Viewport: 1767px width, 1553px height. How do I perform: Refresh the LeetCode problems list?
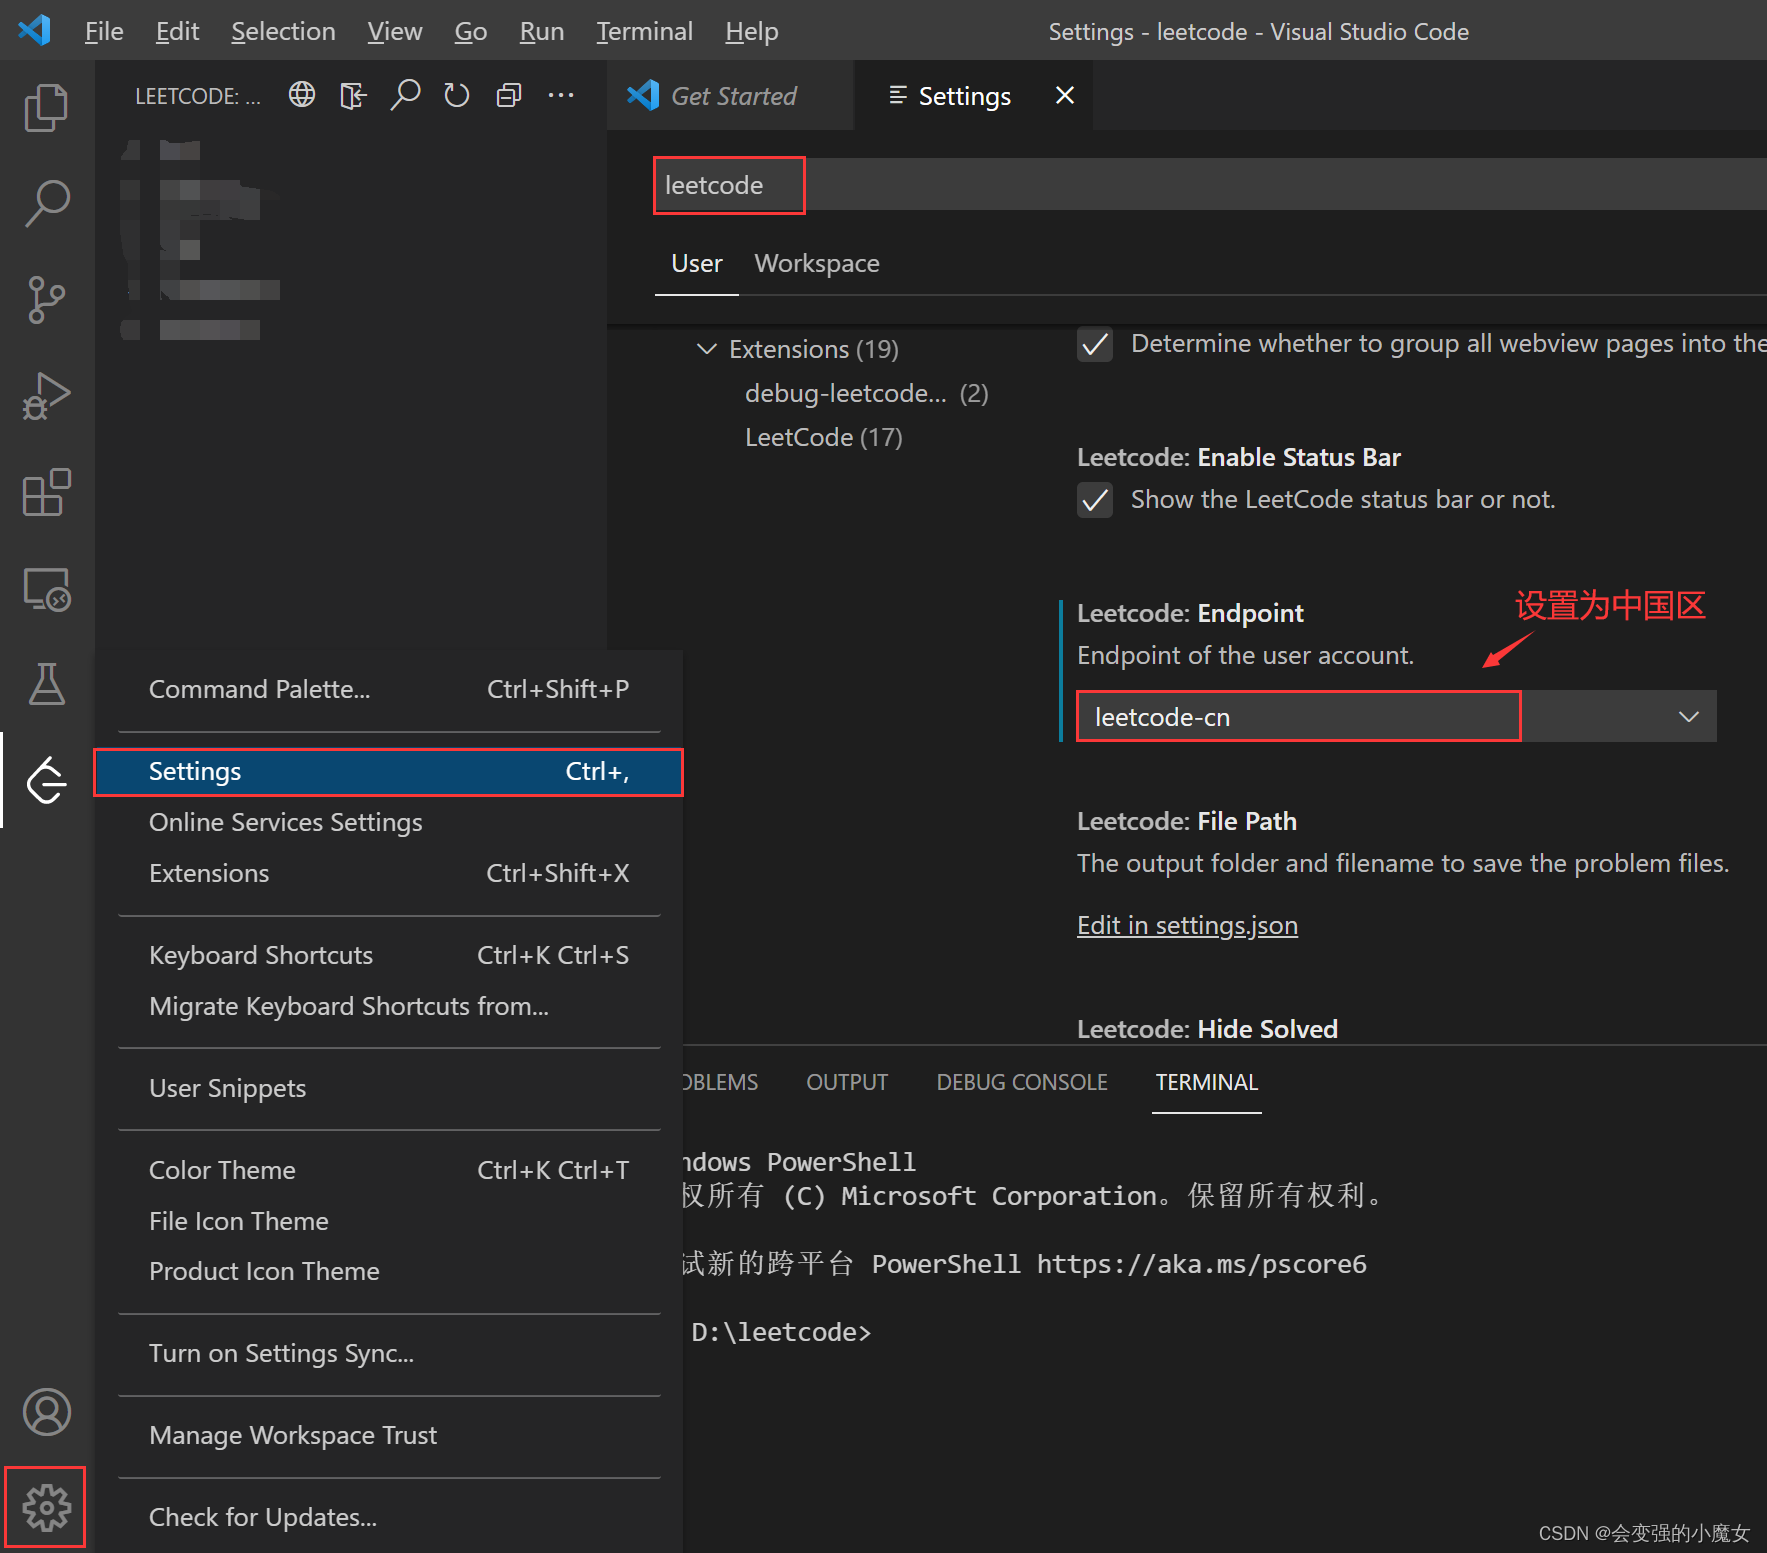point(456,95)
